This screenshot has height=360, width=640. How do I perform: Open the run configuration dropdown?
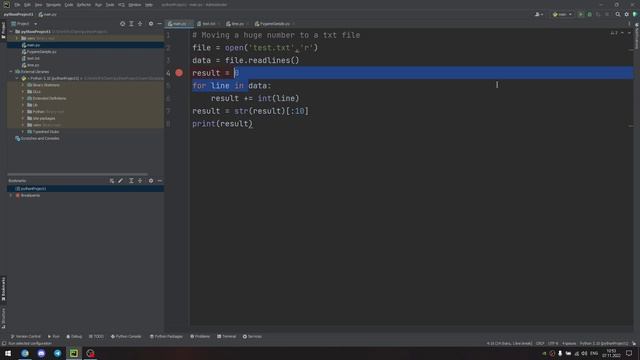click(562, 14)
